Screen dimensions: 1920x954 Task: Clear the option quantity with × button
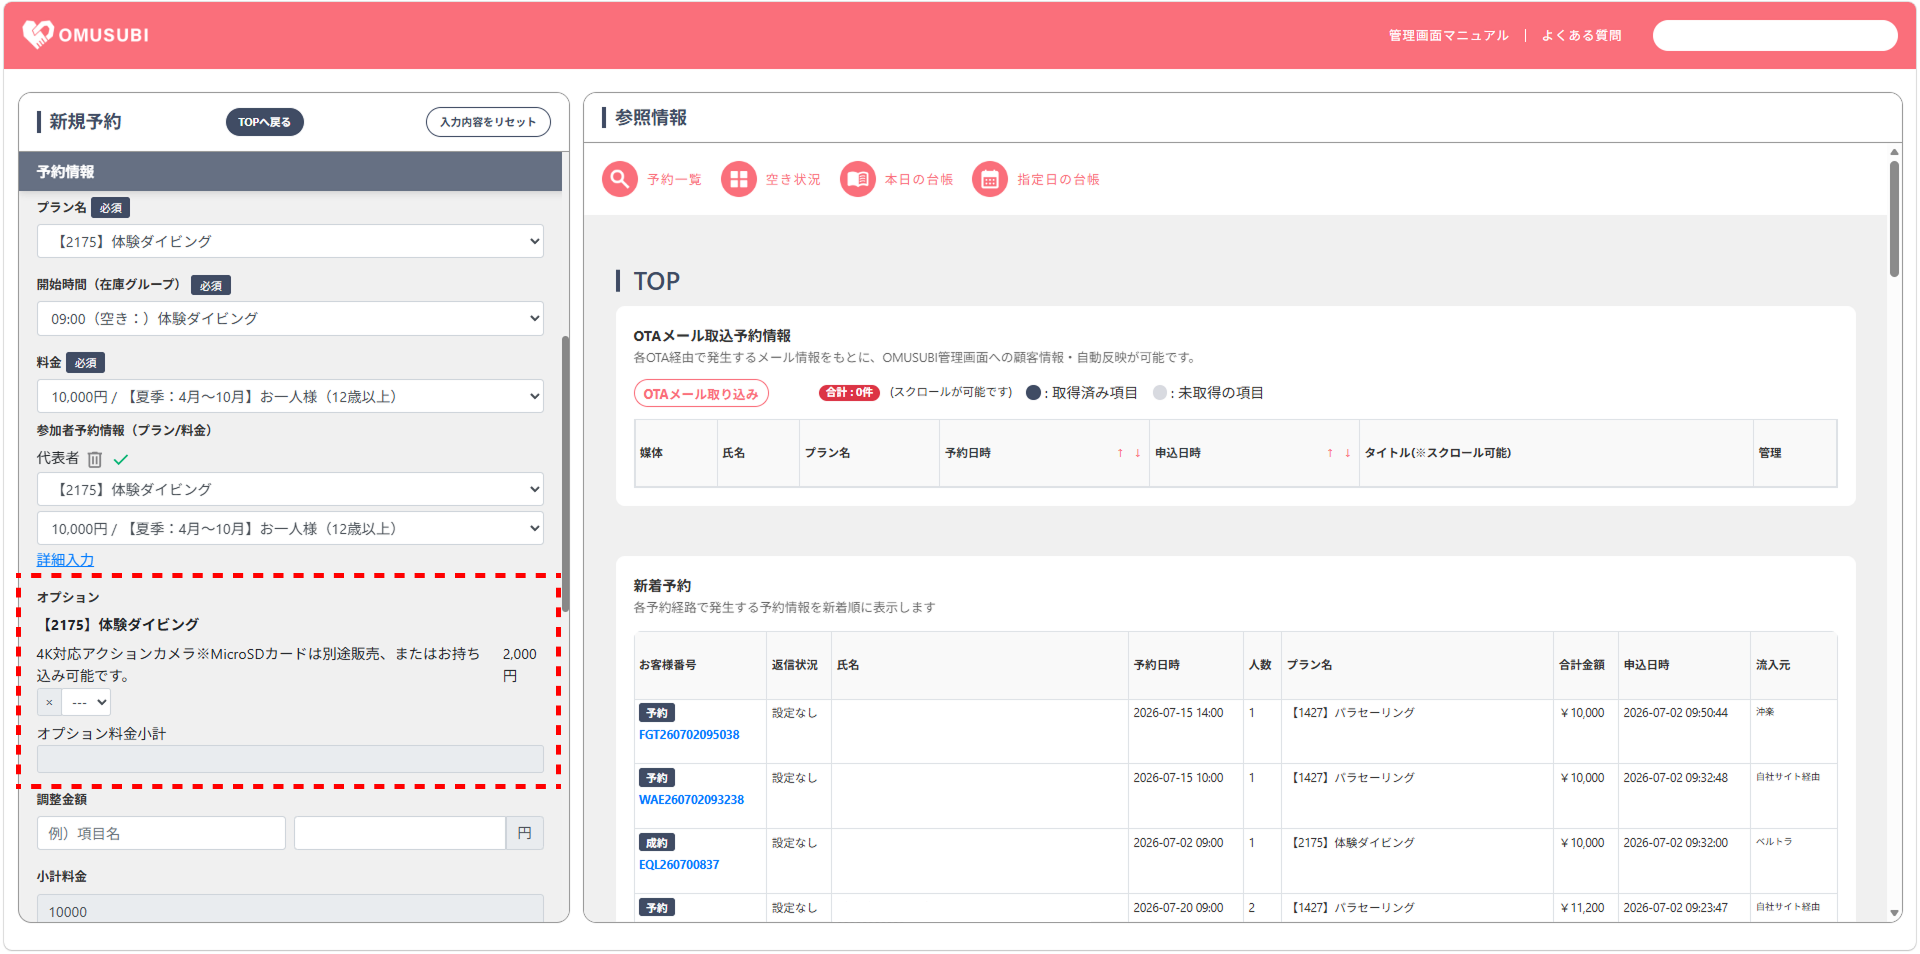[49, 702]
